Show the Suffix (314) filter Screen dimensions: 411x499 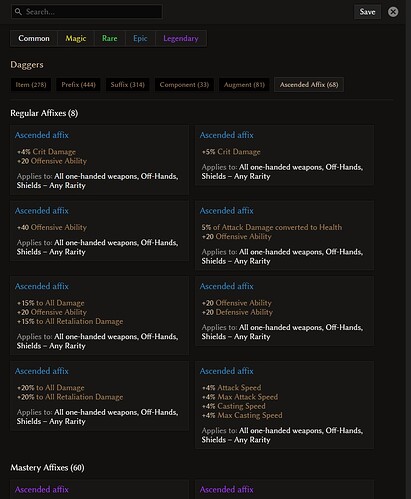[128, 85]
